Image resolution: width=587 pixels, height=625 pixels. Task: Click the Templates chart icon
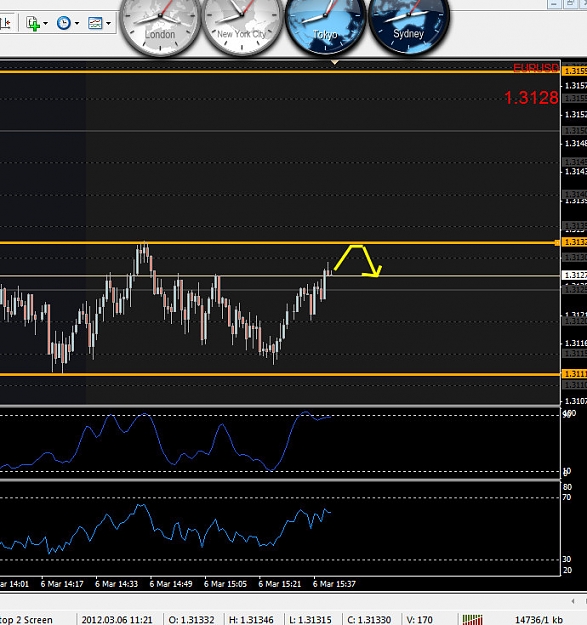coord(95,23)
